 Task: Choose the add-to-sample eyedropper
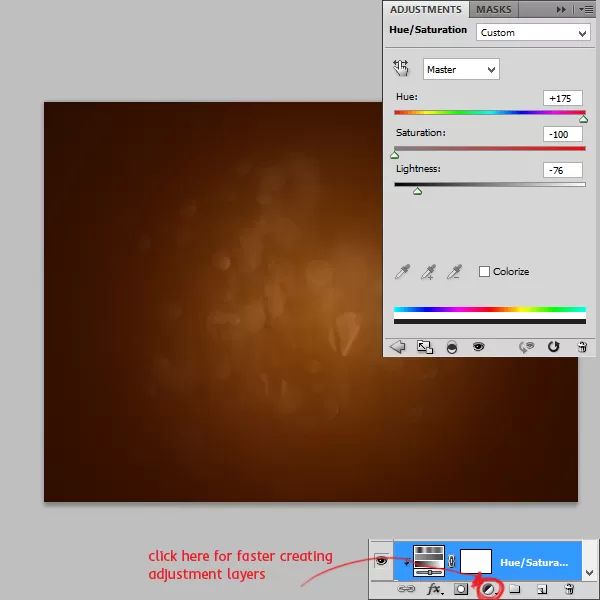(429, 272)
